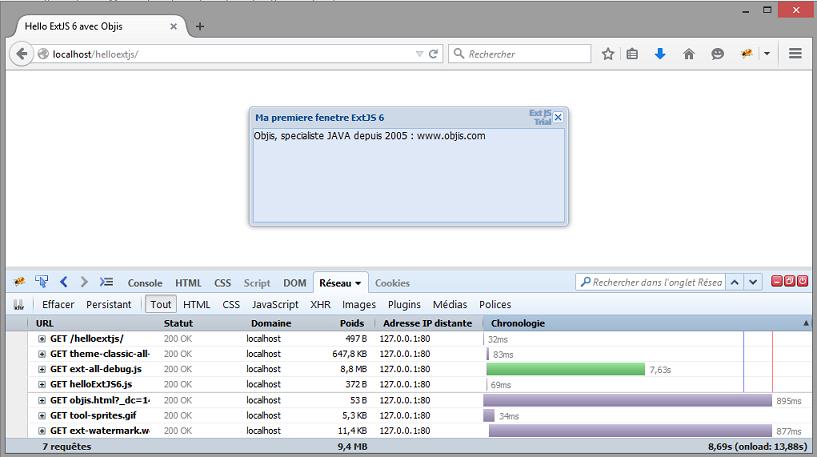817x457 pixels.
Task: Click the Rechercher search field
Action: coord(521,54)
